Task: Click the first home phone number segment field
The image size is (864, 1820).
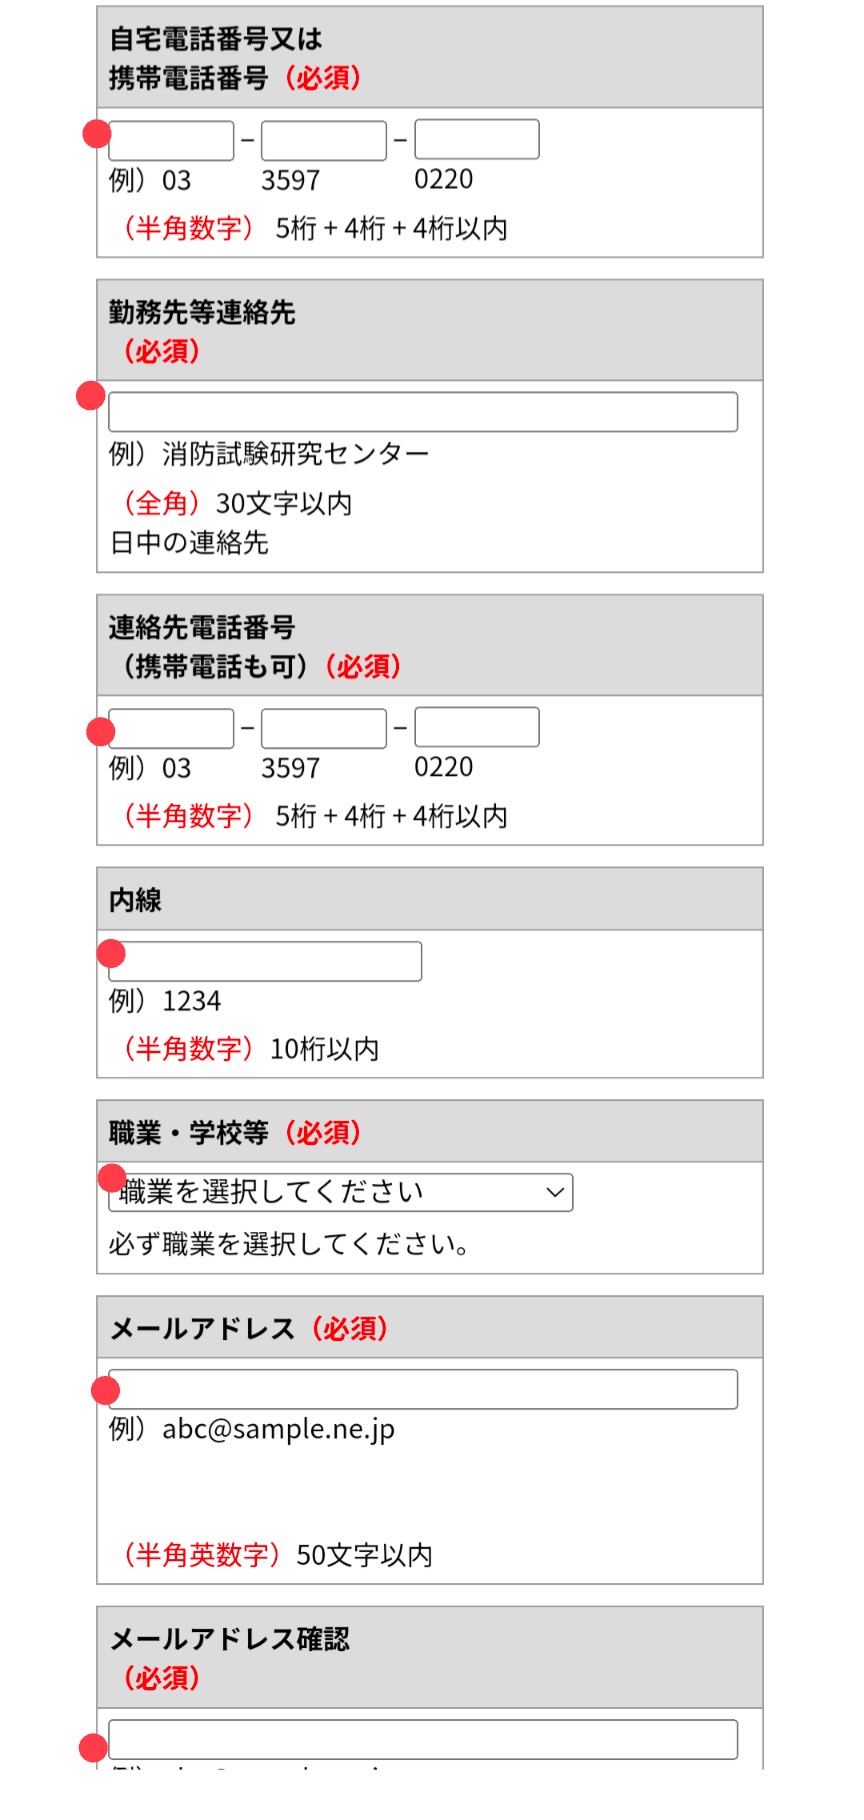Action: point(170,141)
